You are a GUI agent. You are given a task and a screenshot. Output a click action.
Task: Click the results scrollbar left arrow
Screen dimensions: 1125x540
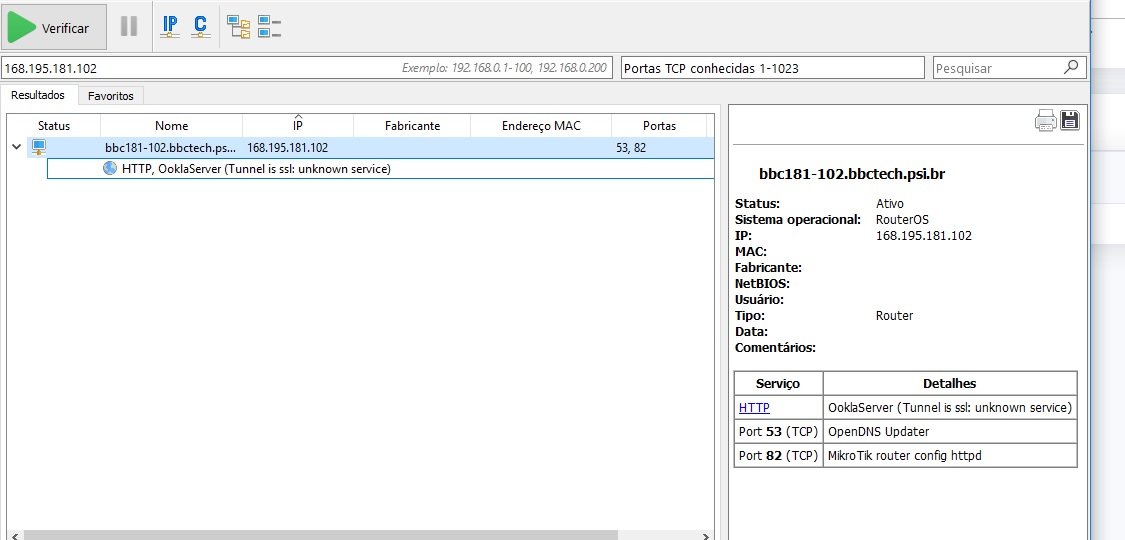(14, 535)
